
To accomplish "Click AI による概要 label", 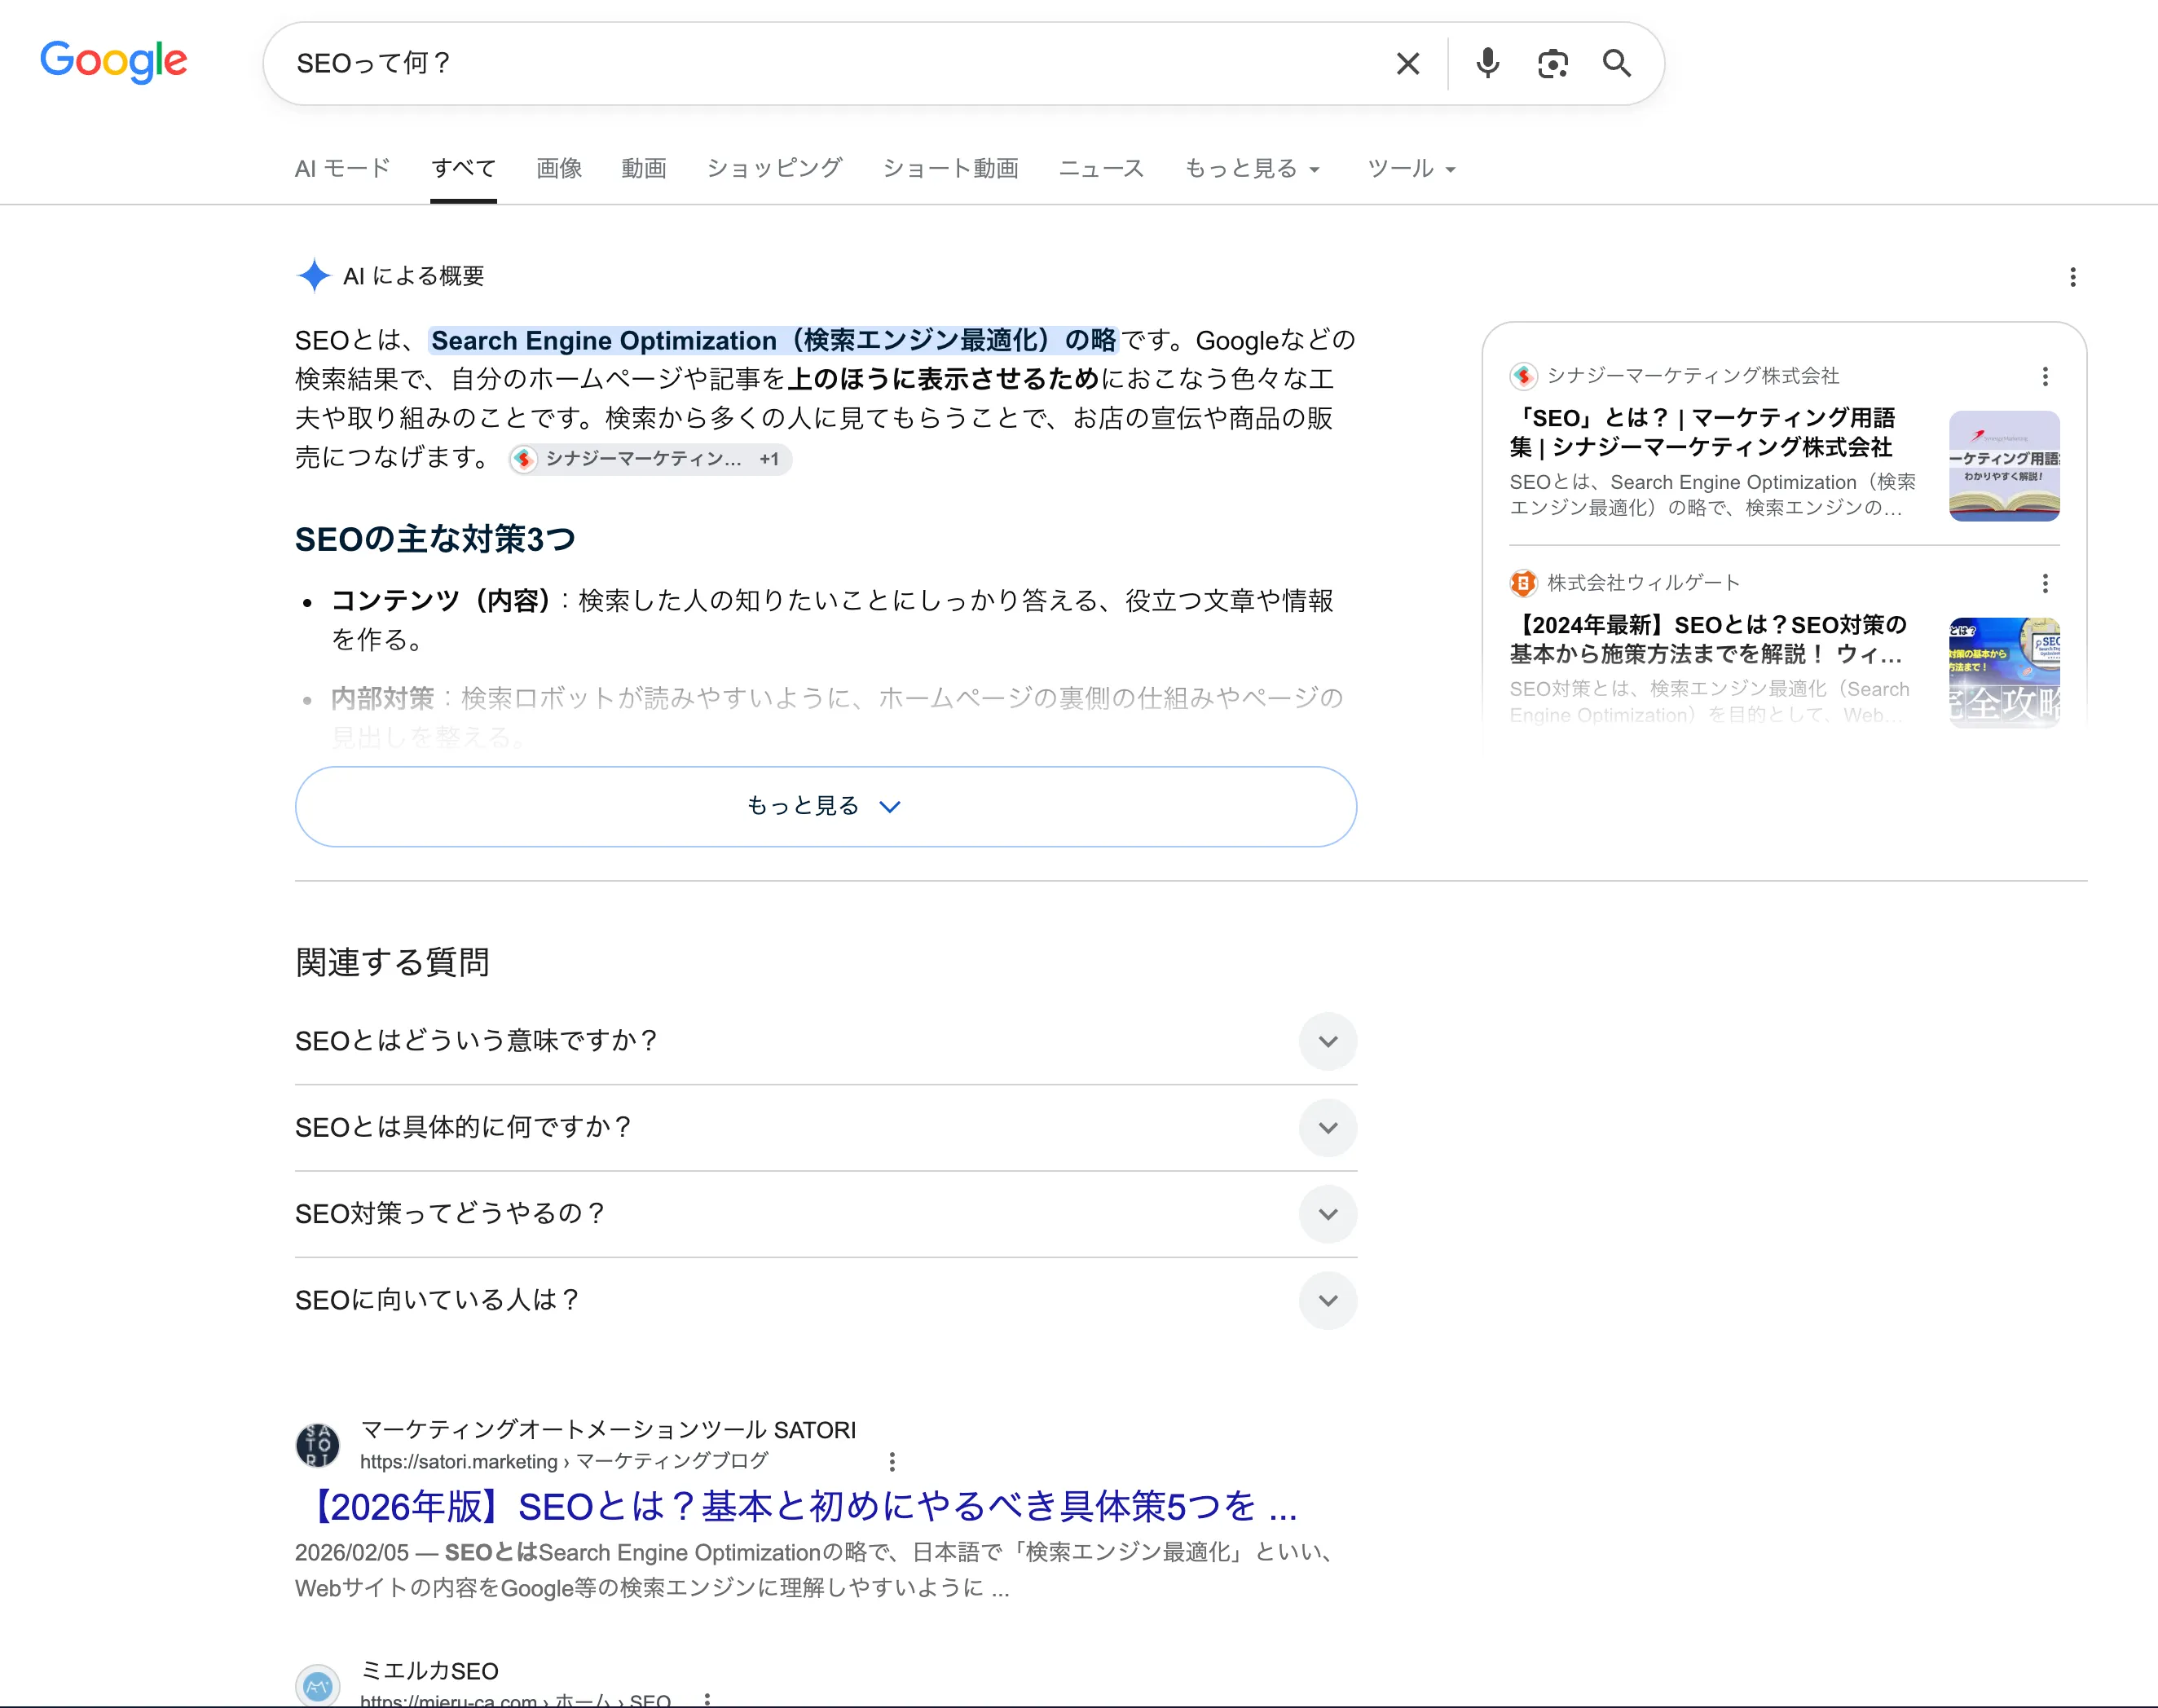I will click(x=413, y=276).
